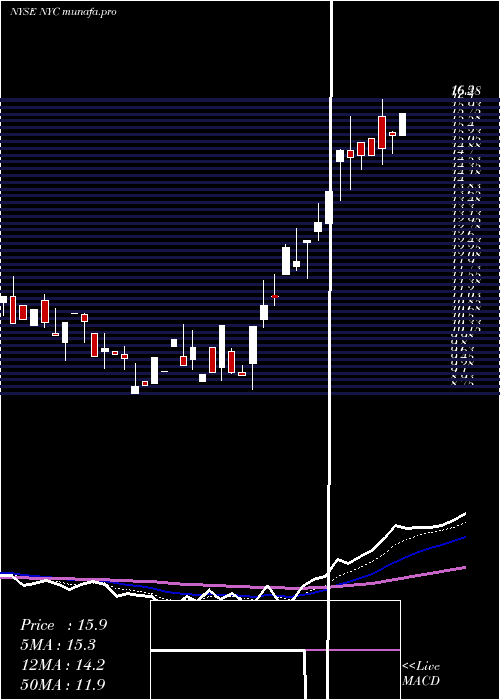Click the '<<Live MACD' label
Screen dimensions: 500x700
coord(421,673)
